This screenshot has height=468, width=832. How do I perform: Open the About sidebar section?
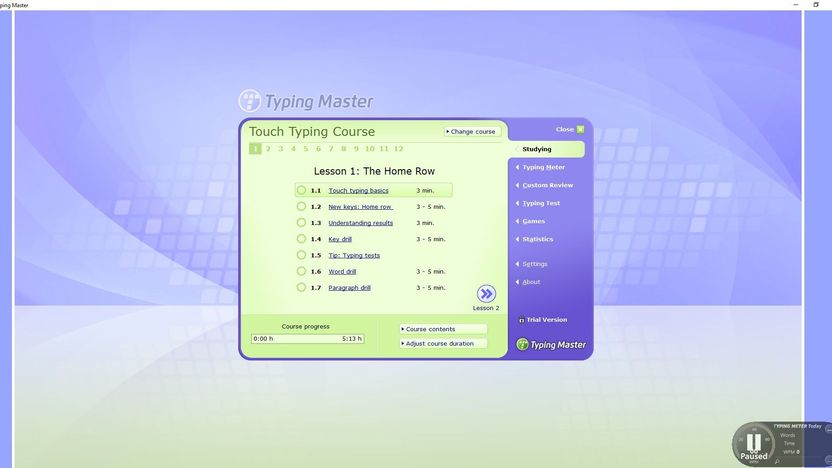click(531, 282)
